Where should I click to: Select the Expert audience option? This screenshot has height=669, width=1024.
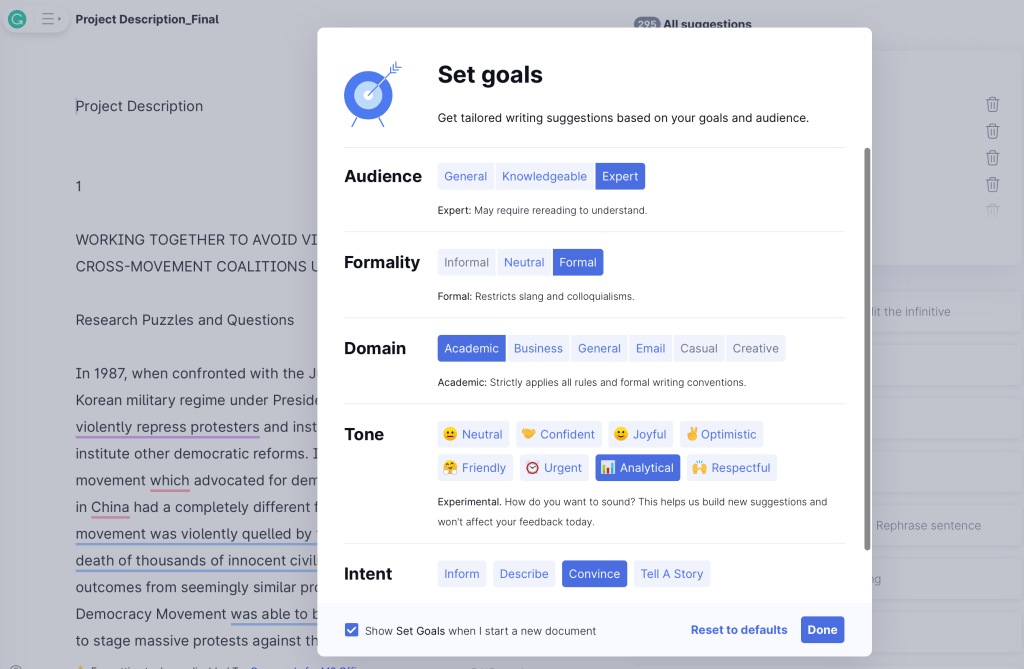pos(620,176)
